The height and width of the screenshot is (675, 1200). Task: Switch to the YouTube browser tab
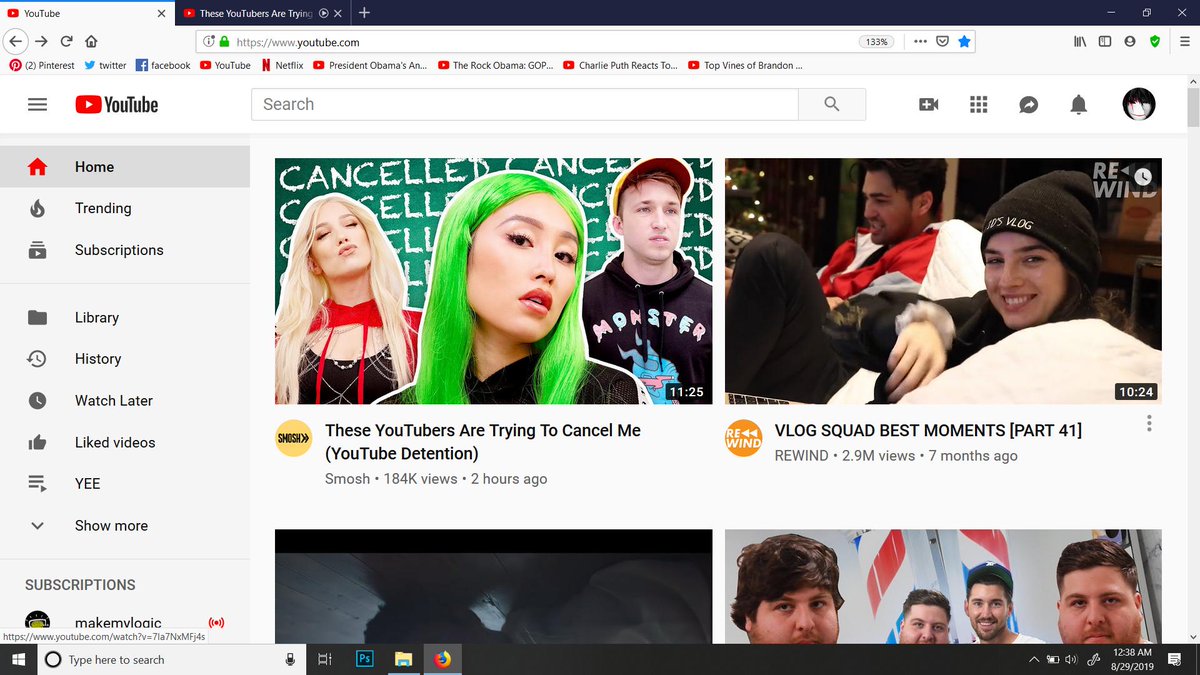tap(87, 13)
